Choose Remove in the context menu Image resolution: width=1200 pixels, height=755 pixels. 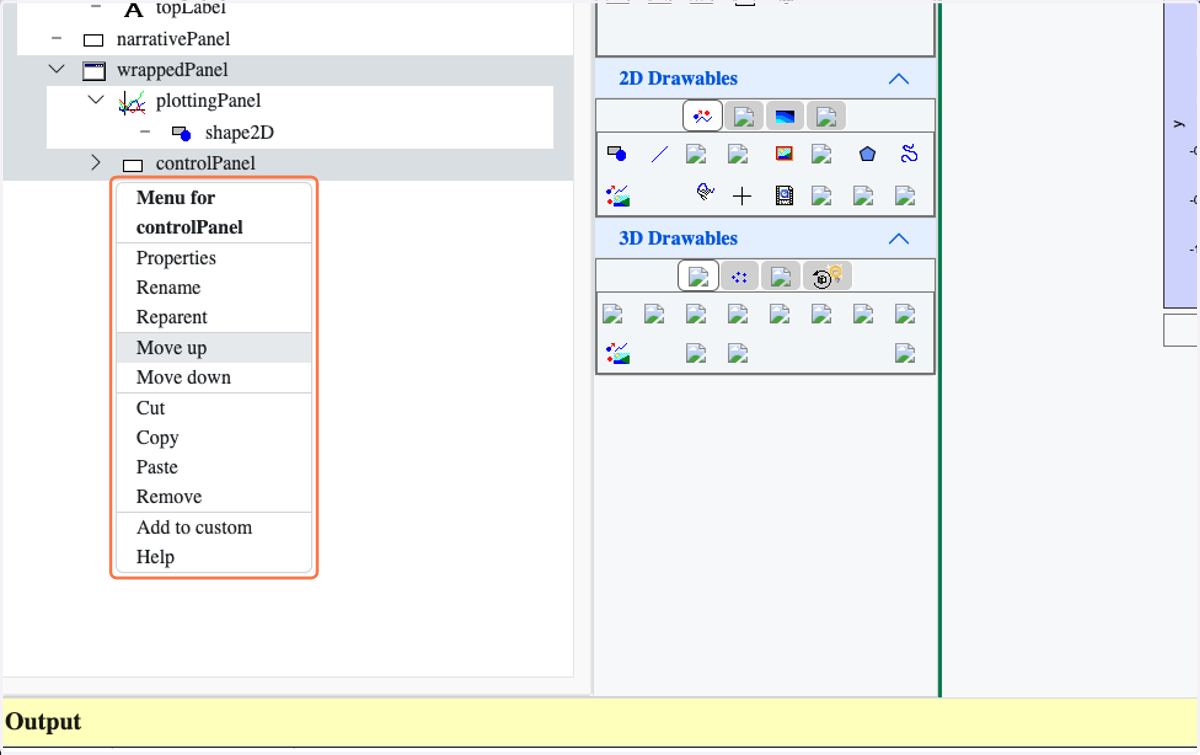(214, 497)
